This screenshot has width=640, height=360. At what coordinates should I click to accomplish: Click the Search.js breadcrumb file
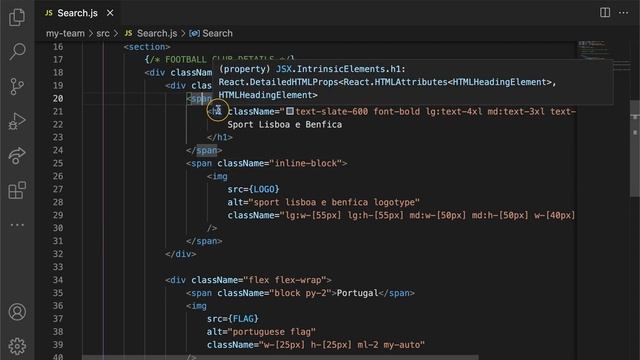(151, 33)
